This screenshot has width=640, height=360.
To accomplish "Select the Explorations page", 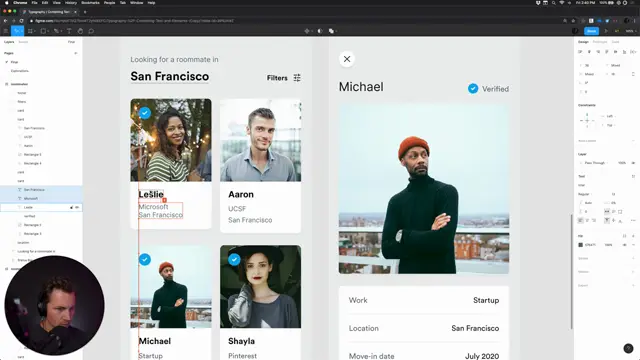I will pos(20,71).
